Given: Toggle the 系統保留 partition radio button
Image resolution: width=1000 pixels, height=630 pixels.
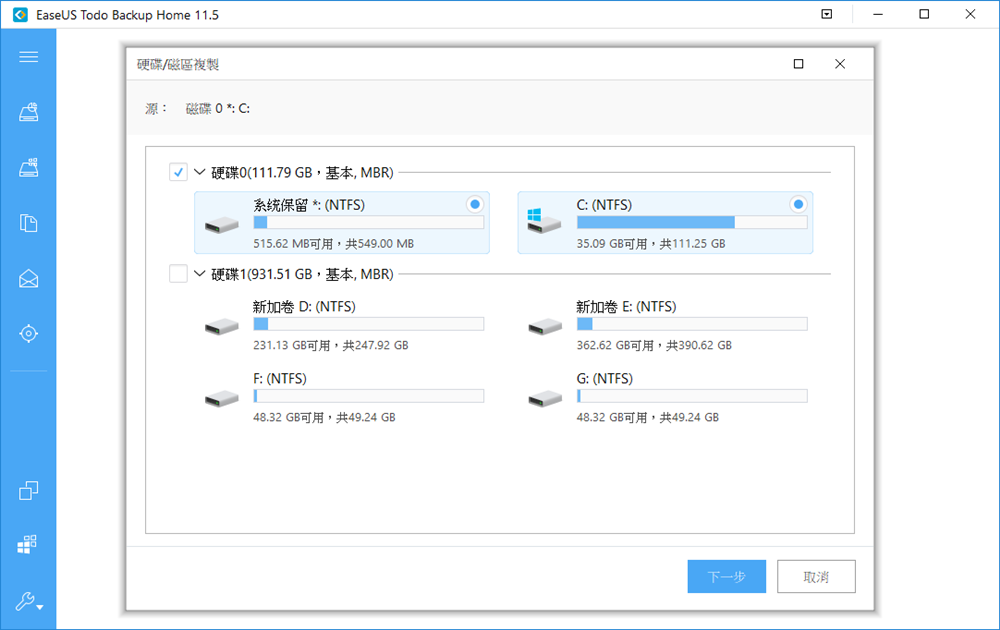Looking at the screenshot, I should (474, 204).
